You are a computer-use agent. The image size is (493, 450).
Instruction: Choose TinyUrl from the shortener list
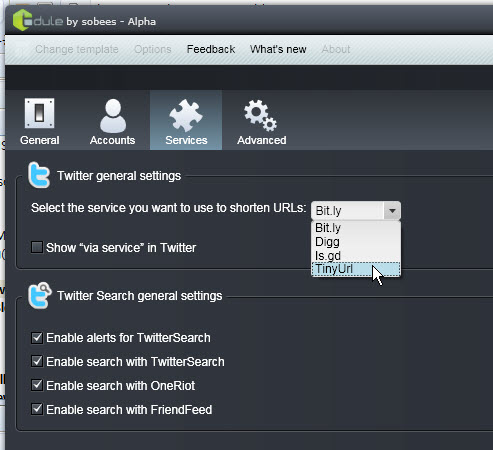[x=356, y=269]
